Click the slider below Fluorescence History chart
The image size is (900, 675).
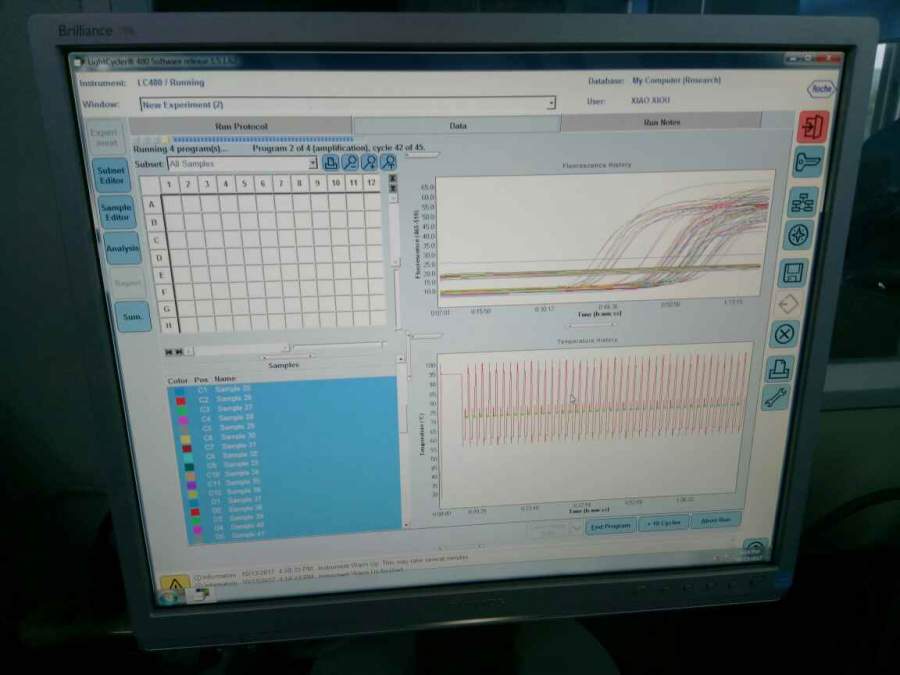[x=593, y=324]
